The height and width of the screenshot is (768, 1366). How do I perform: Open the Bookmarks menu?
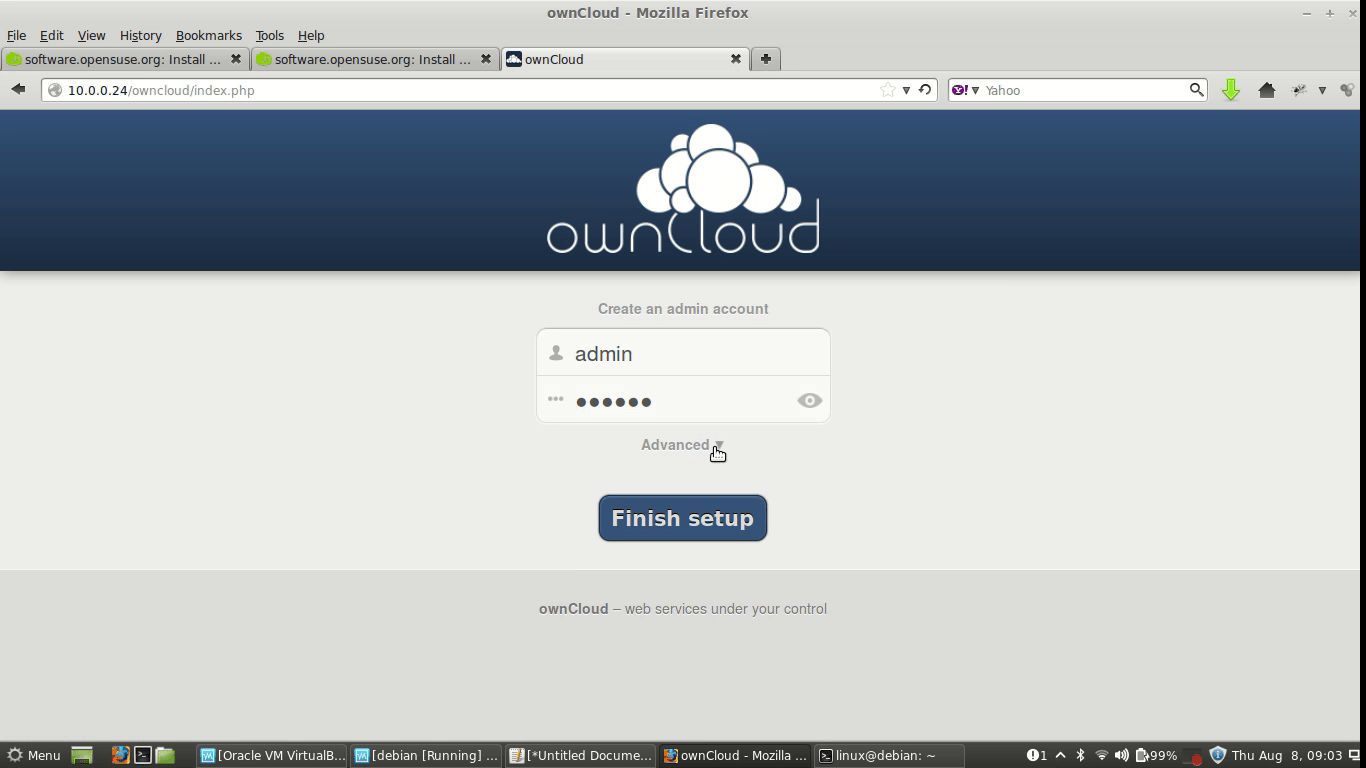click(x=208, y=35)
